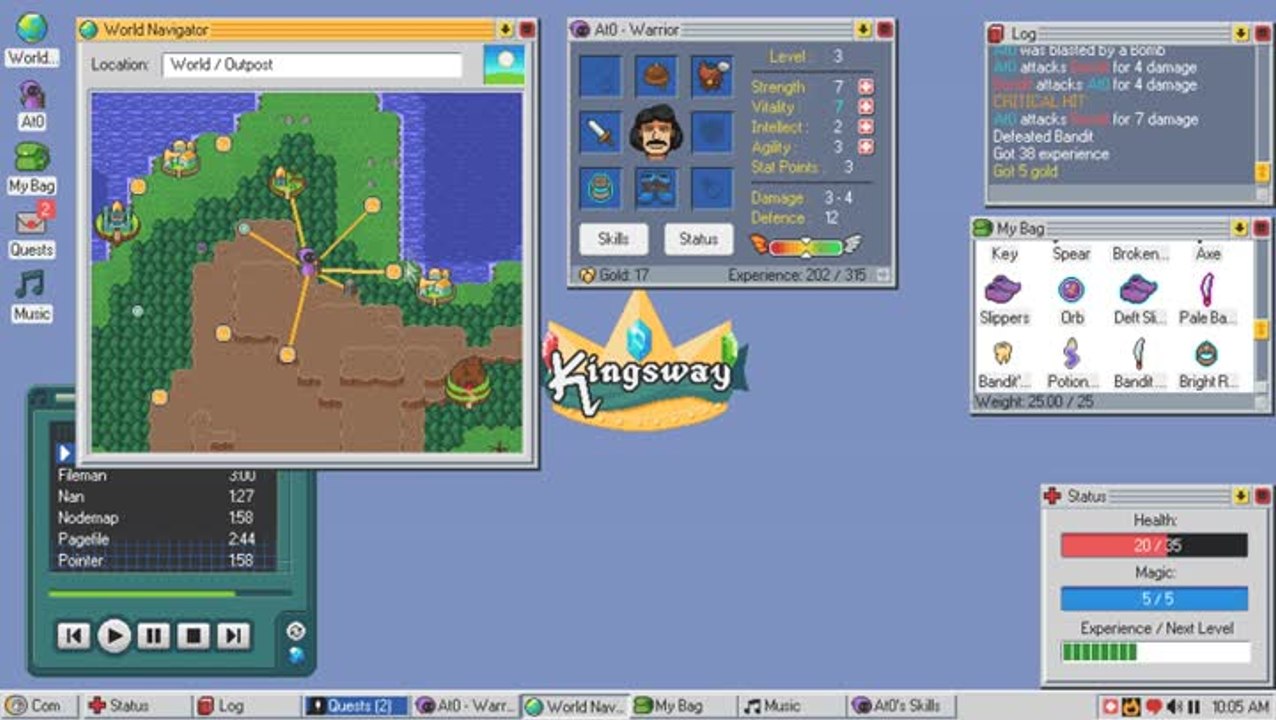Travel to the red hut on map

pyautogui.click(x=467, y=381)
